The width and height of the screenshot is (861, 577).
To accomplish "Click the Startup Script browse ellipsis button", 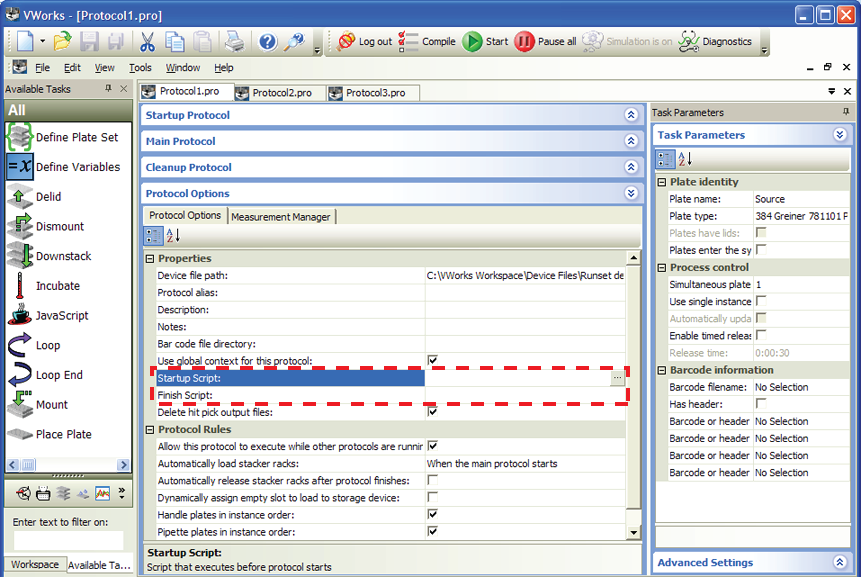I will (x=617, y=378).
